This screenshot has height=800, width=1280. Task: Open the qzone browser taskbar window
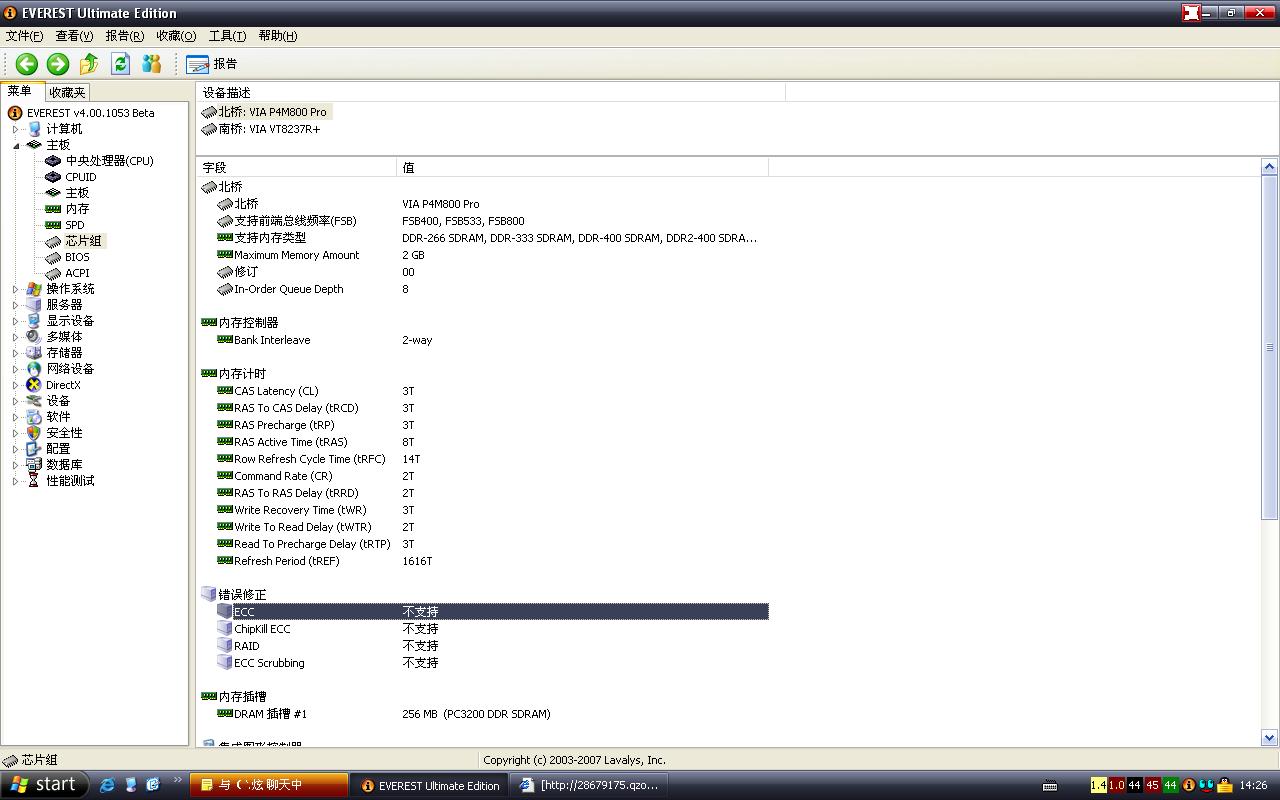590,785
